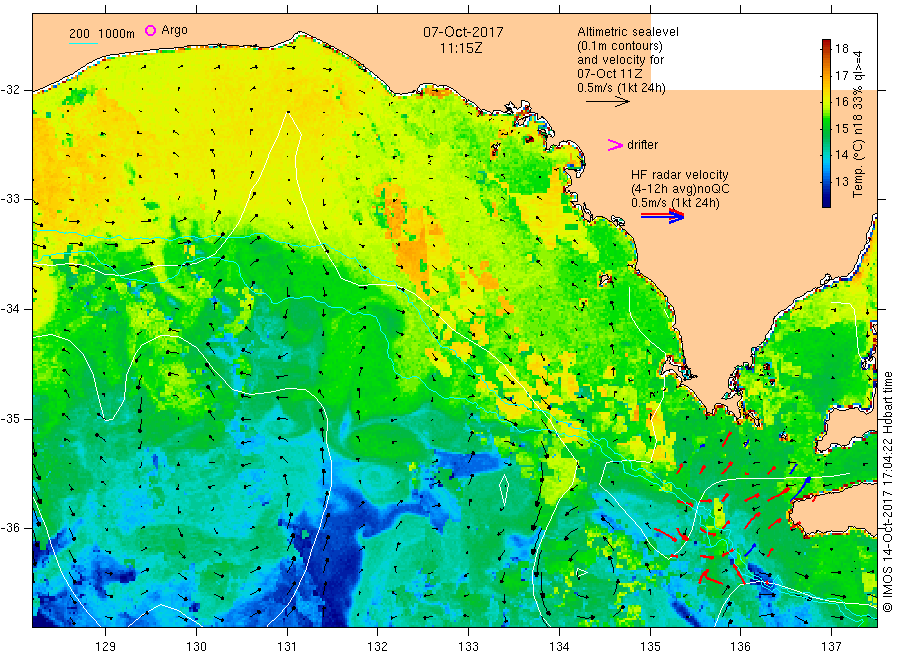Image resolution: width=900 pixels, height=660 pixels.
Task: Click the latitude label -33
Action: (x=10, y=199)
